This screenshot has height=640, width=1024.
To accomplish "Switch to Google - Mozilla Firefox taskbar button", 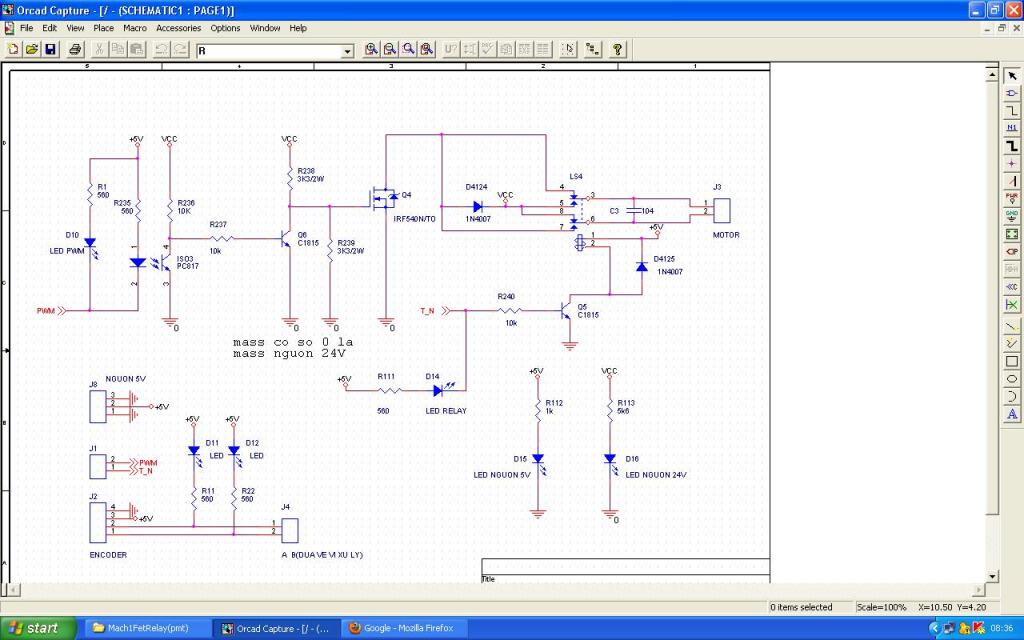I will 404,628.
